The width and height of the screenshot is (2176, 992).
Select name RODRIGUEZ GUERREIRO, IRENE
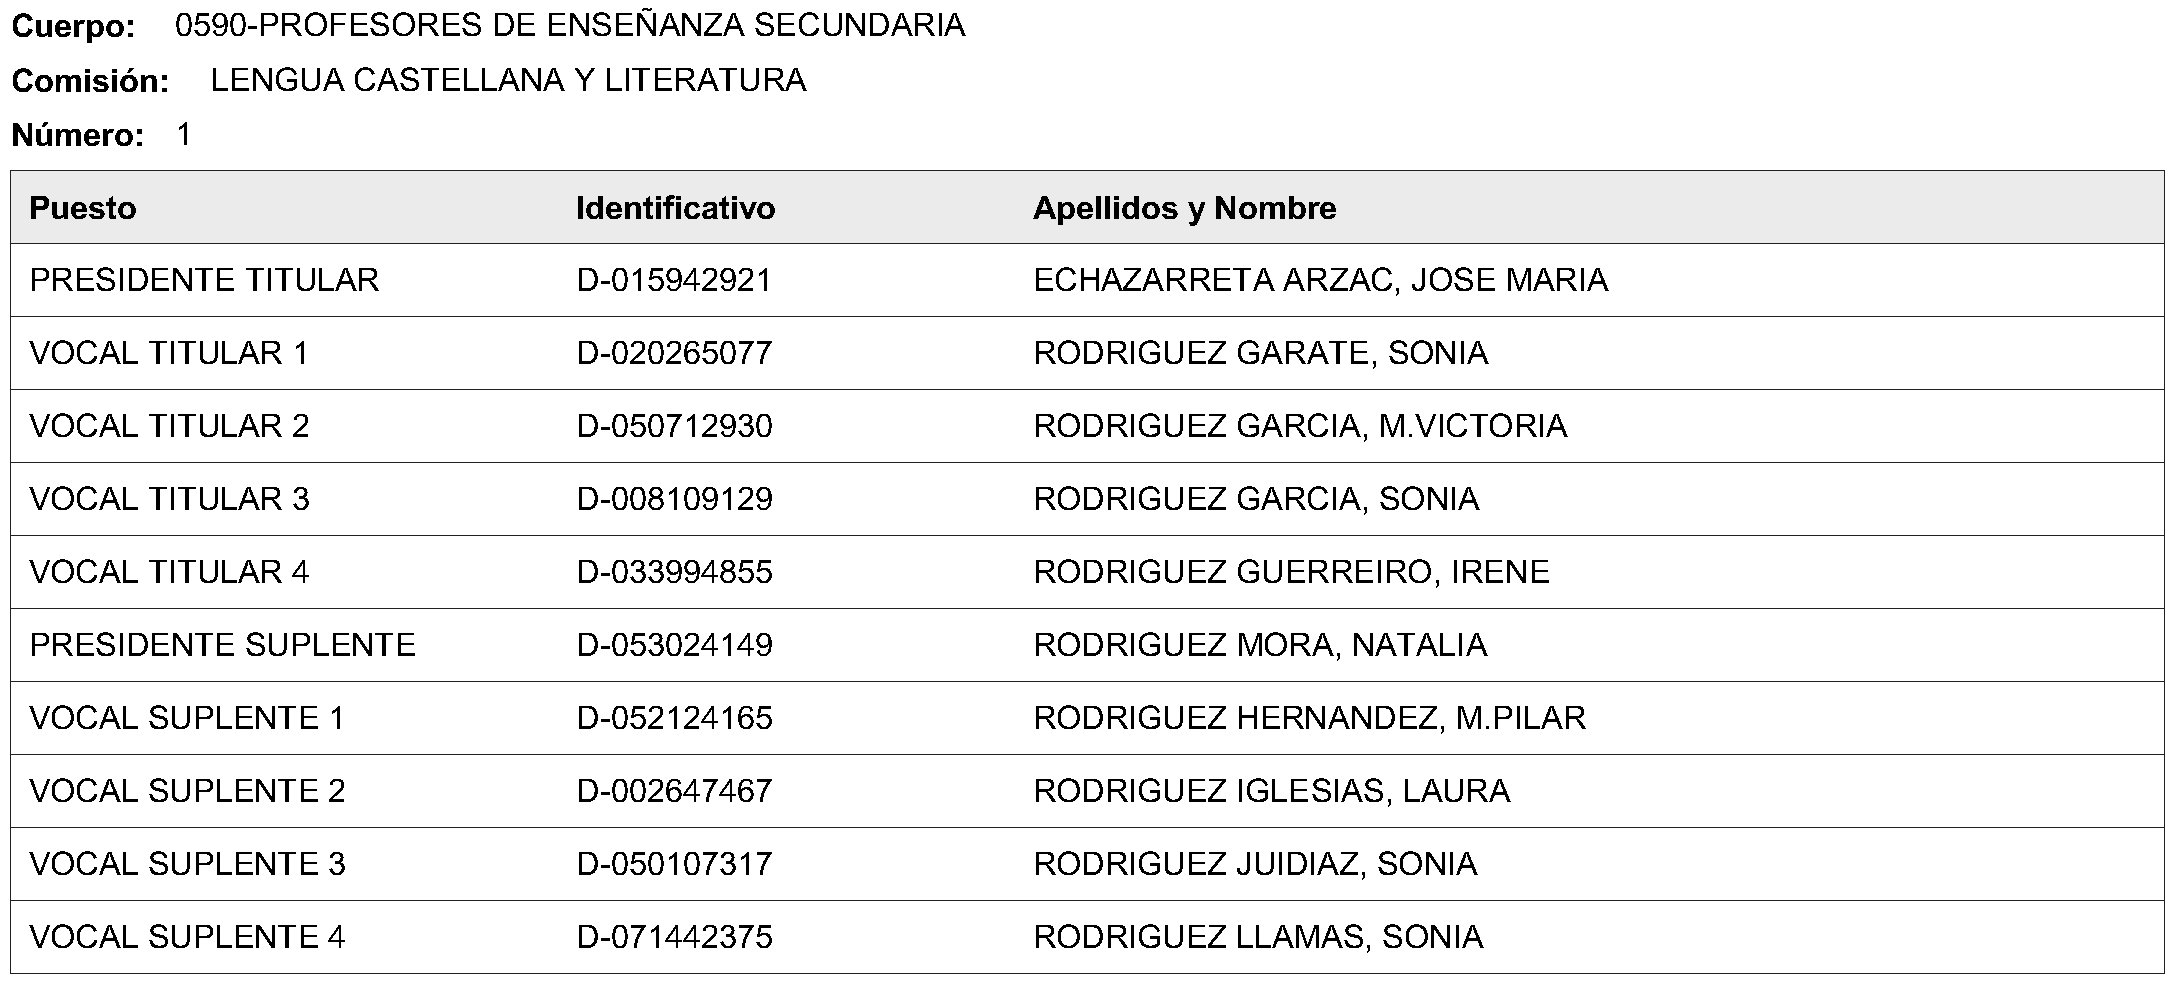click(1291, 572)
